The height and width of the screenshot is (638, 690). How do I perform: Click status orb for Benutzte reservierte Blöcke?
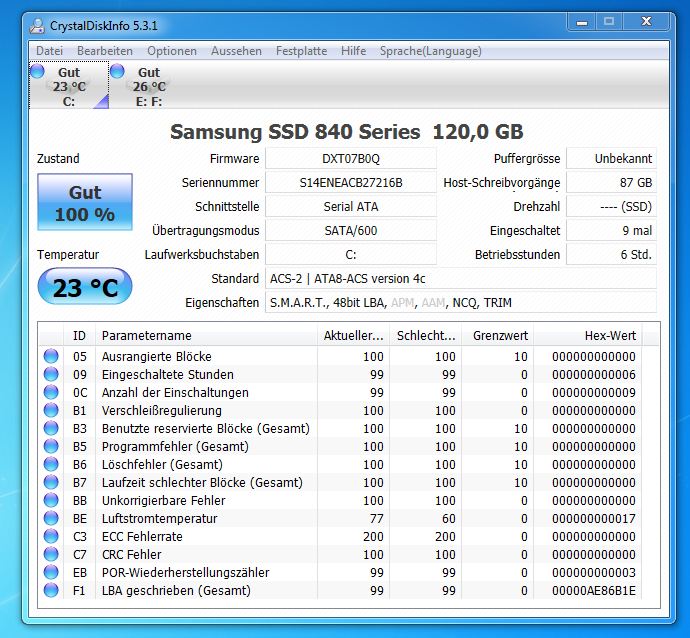pos(51,429)
